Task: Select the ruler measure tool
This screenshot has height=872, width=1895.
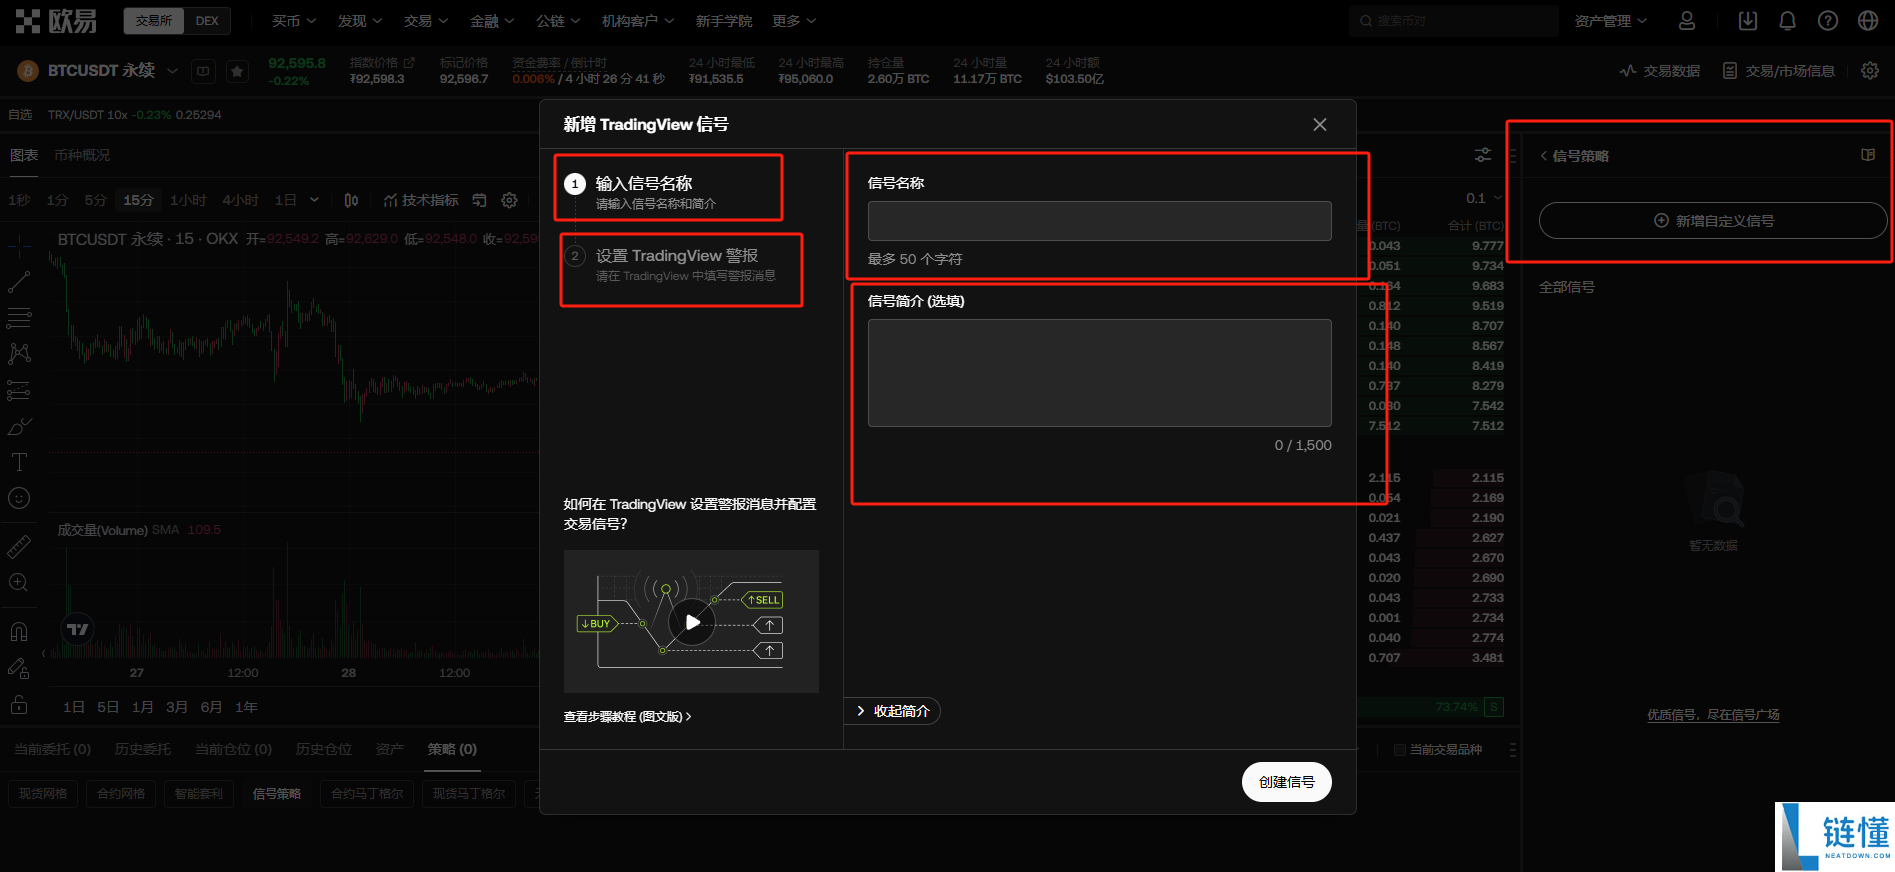Action: (19, 546)
